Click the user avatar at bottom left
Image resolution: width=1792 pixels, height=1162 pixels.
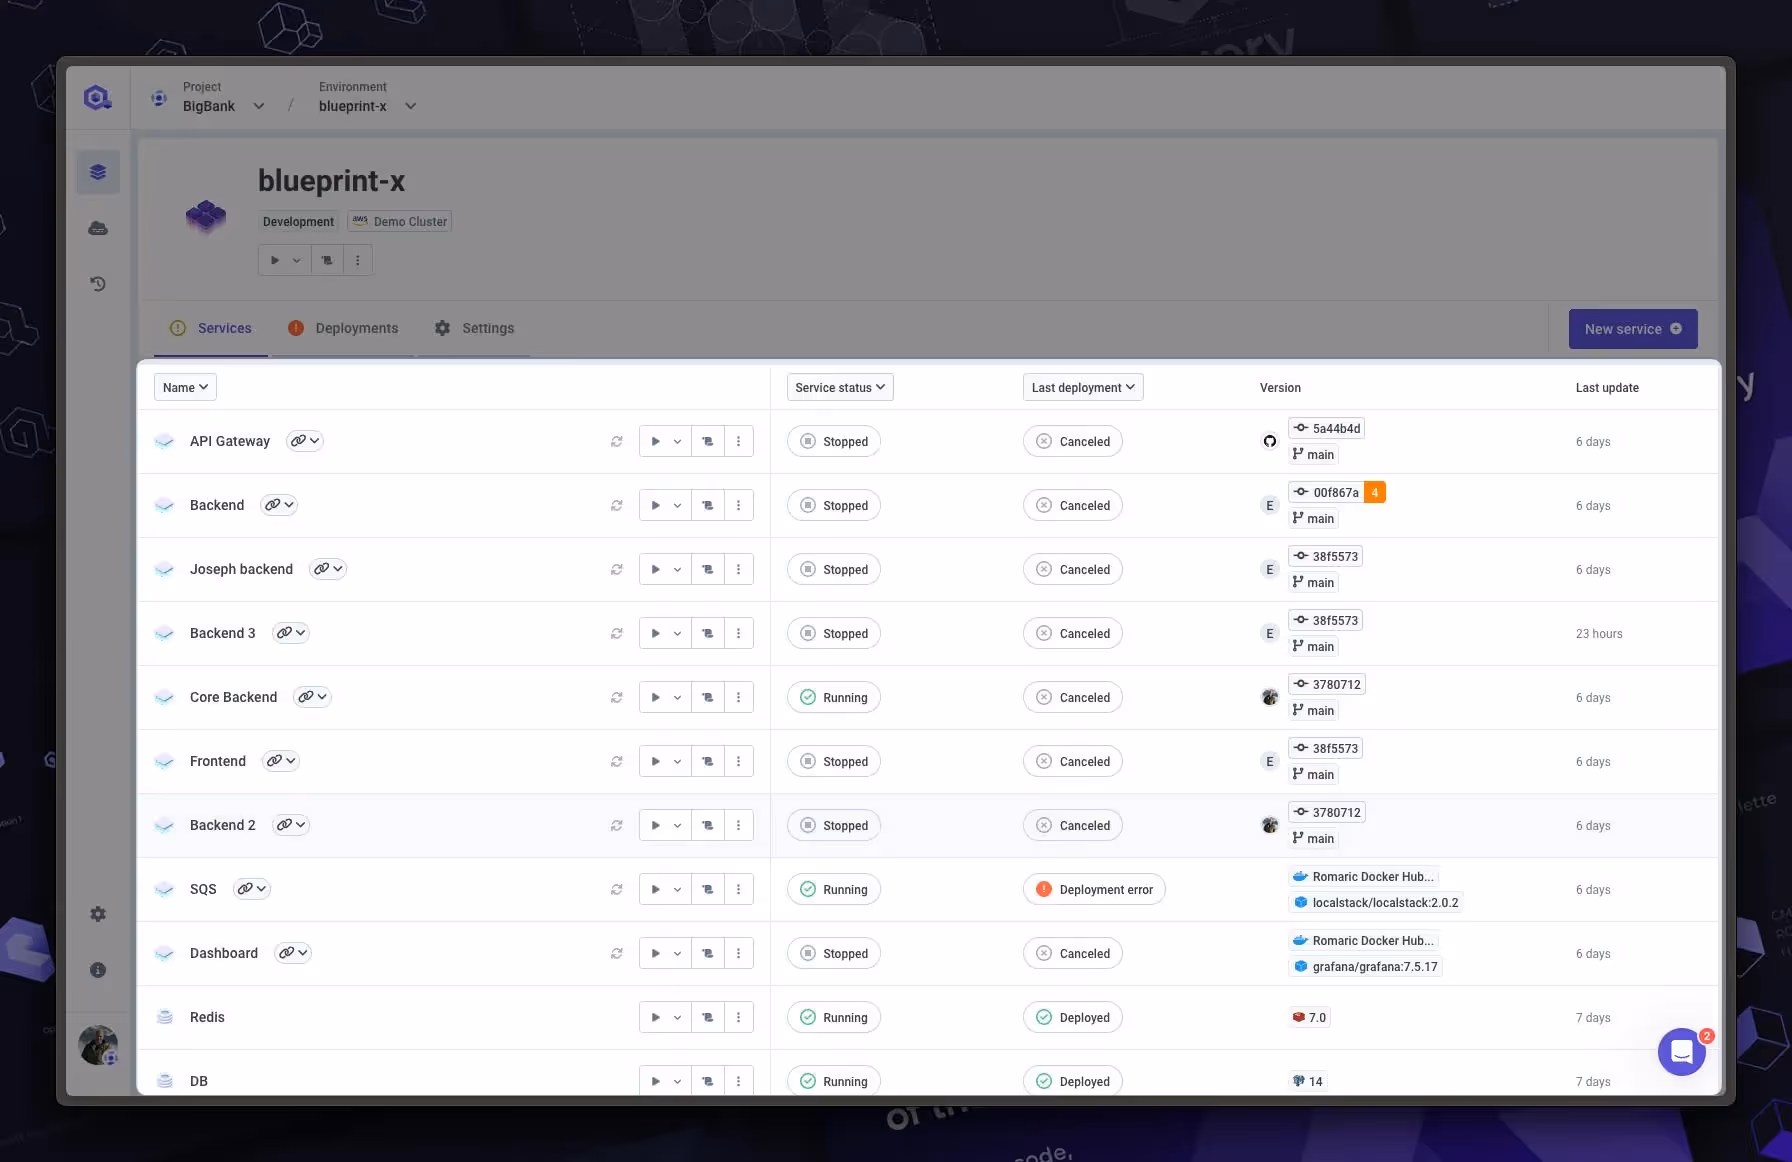click(x=97, y=1044)
